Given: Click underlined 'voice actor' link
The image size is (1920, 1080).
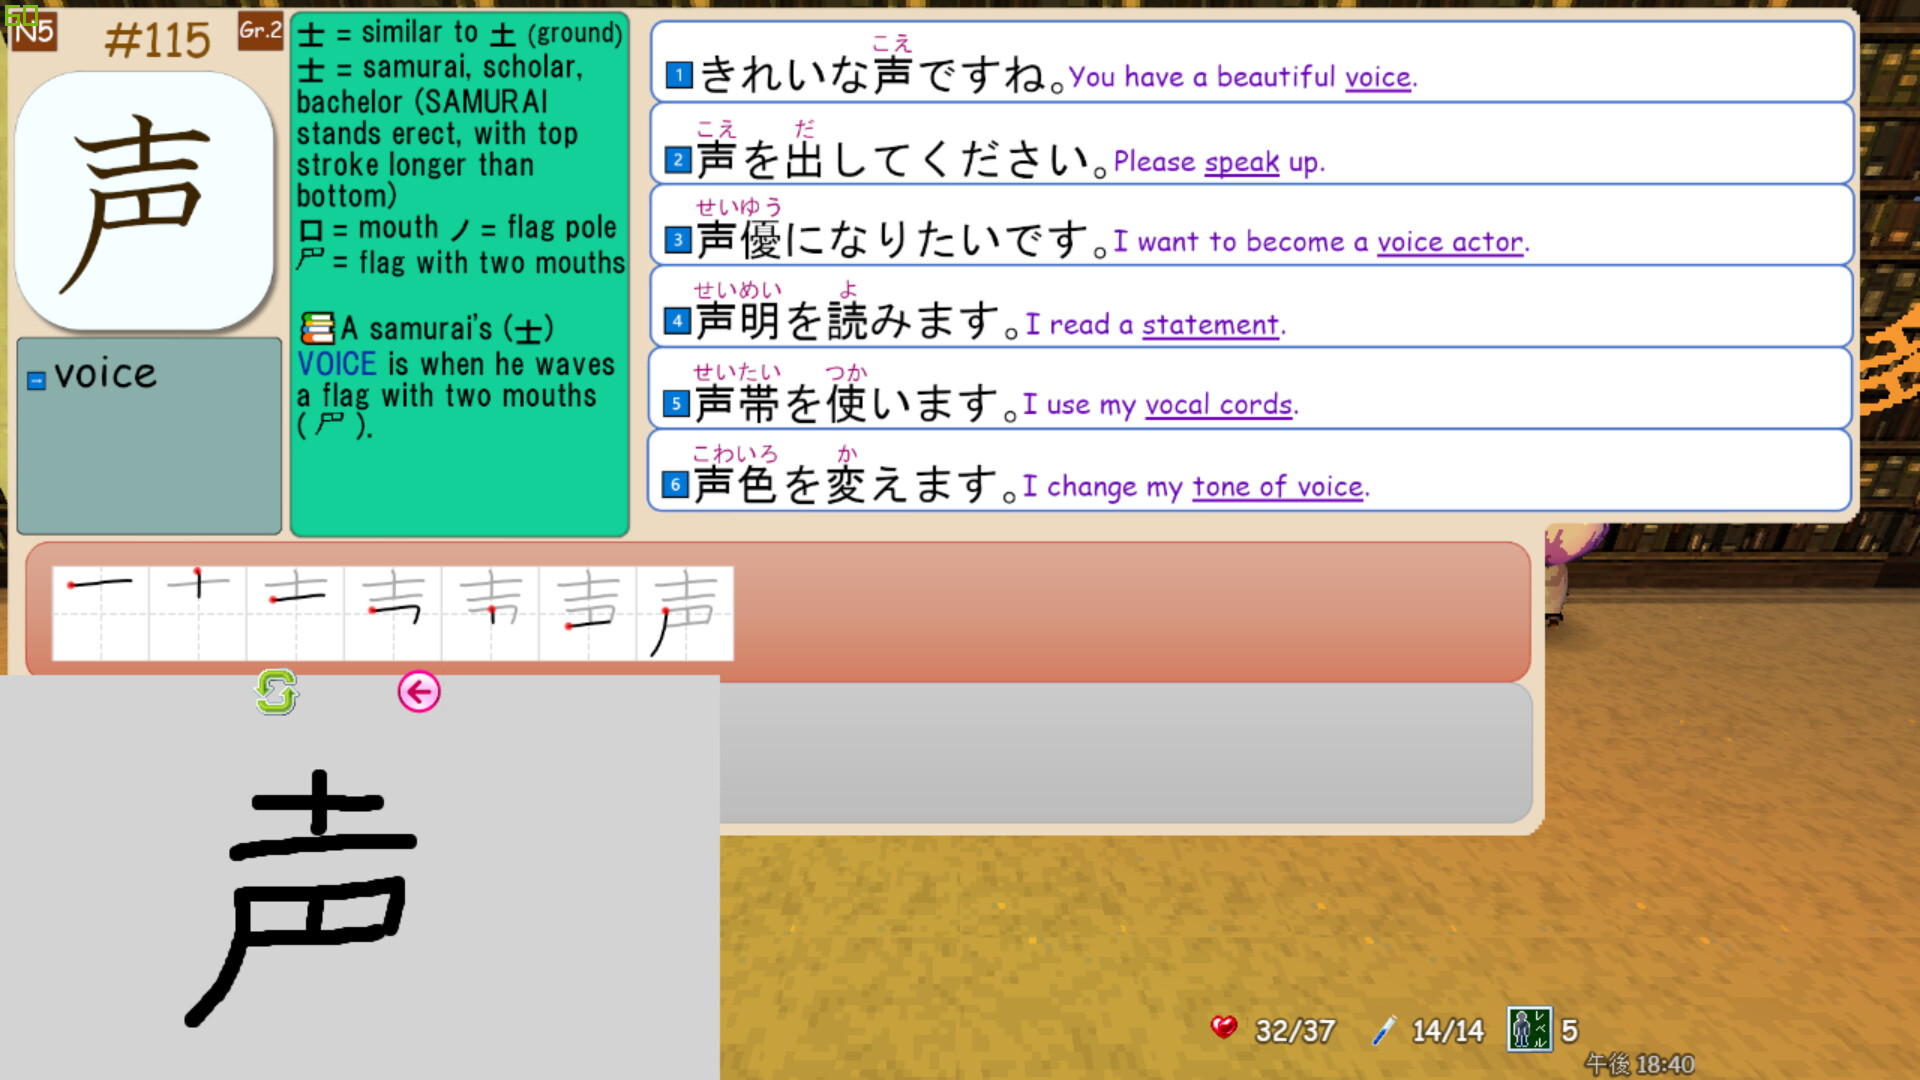Looking at the screenshot, I should tap(1450, 242).
